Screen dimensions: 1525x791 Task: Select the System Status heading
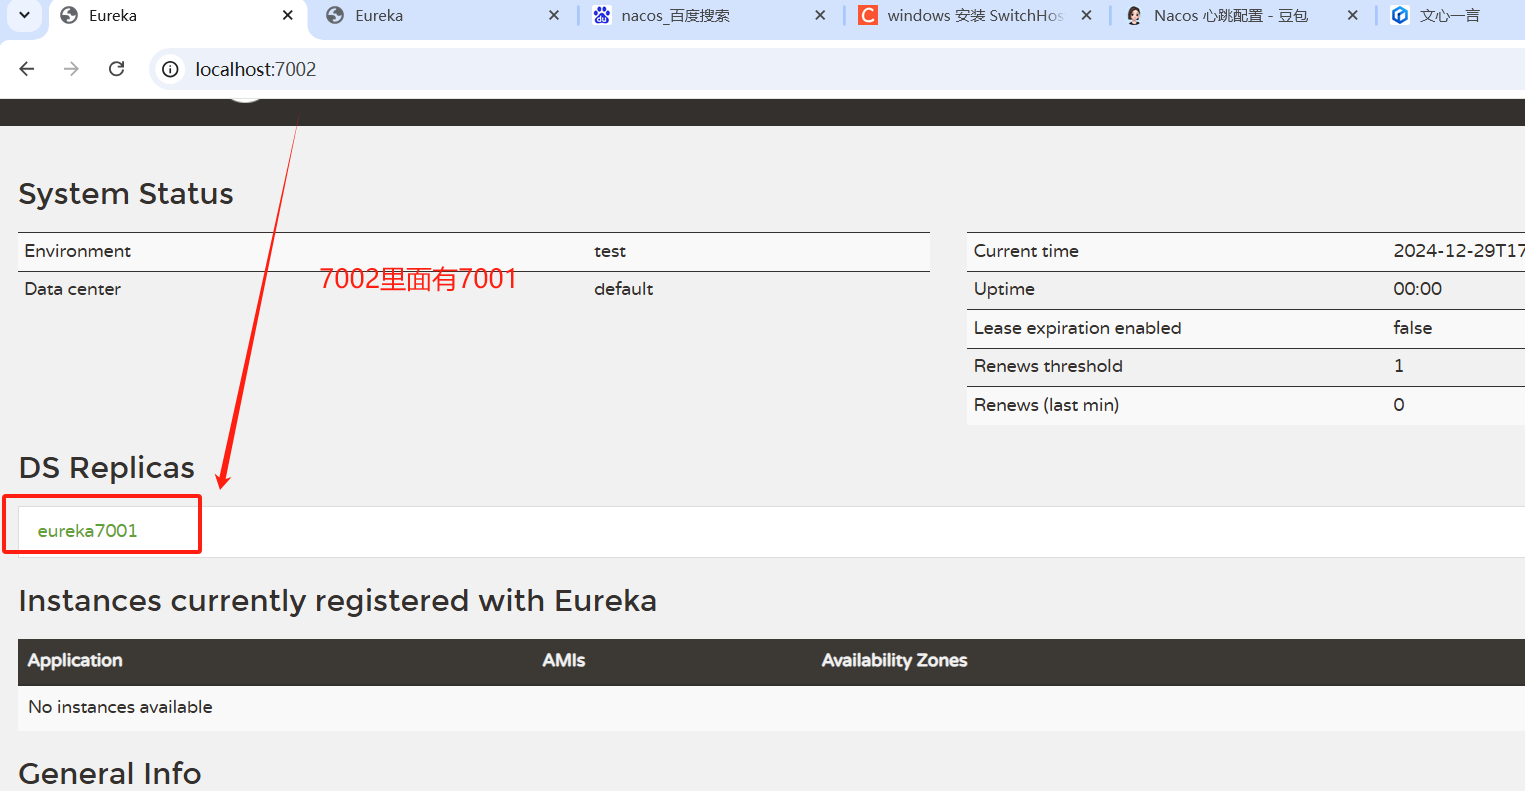[x=126, y=194]
